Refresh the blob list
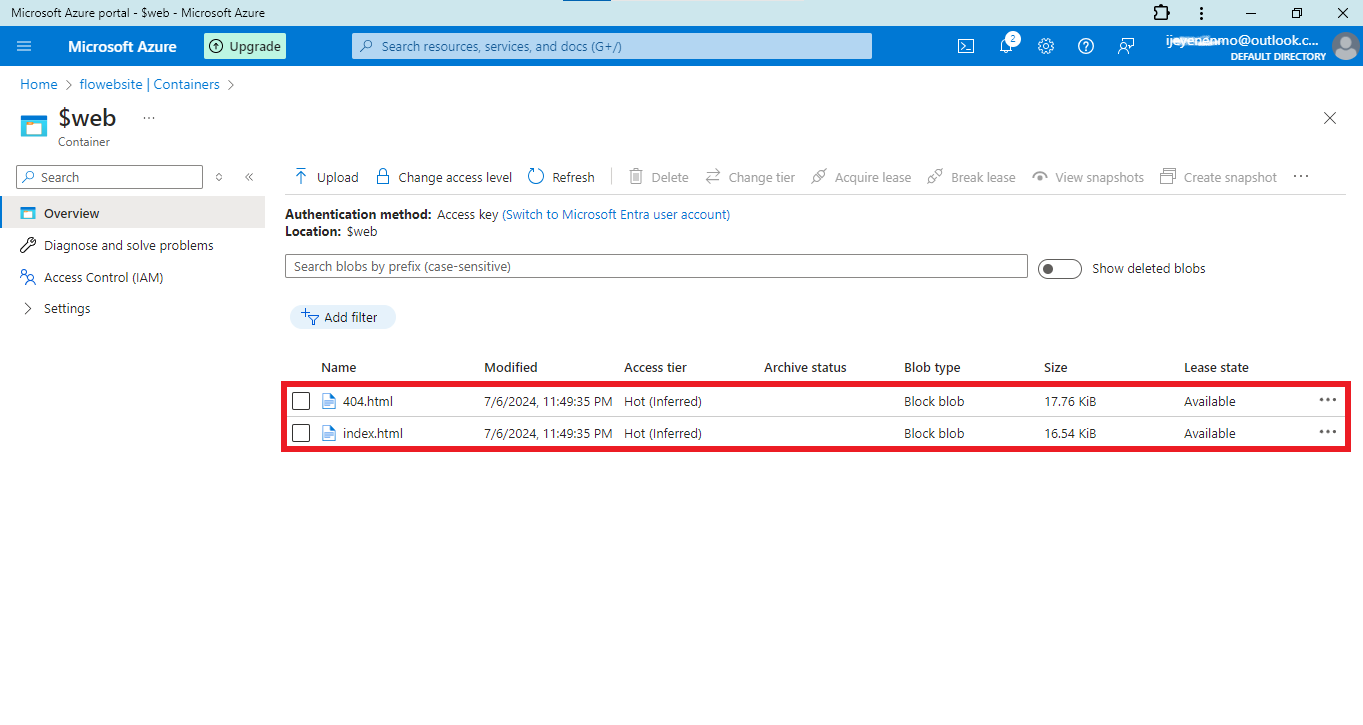 pos(561,177)
